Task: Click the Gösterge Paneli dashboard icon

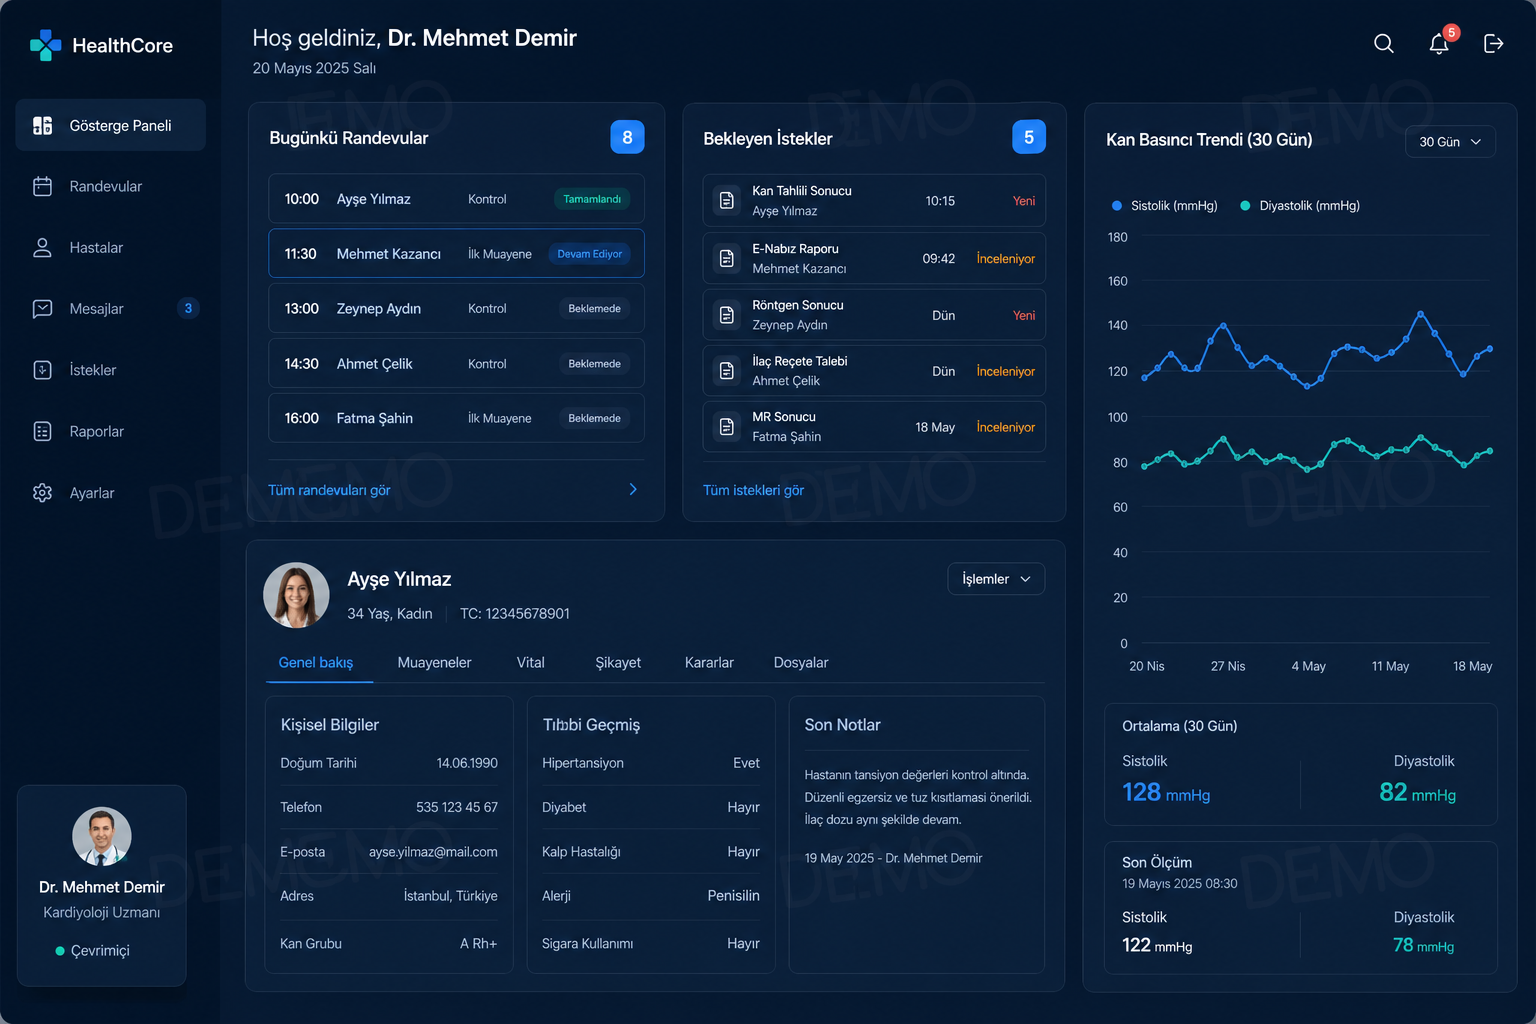Action: pos(42,125)
